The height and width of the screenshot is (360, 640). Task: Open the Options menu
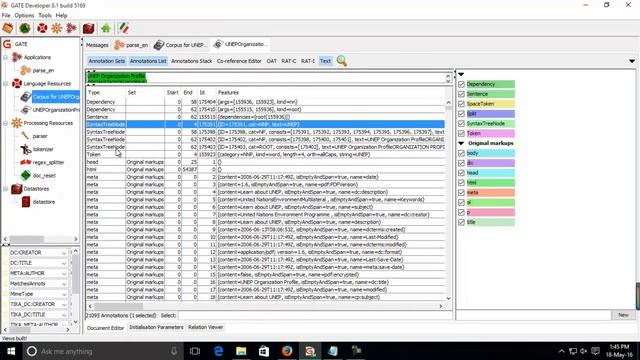click(x=24, y=16)
